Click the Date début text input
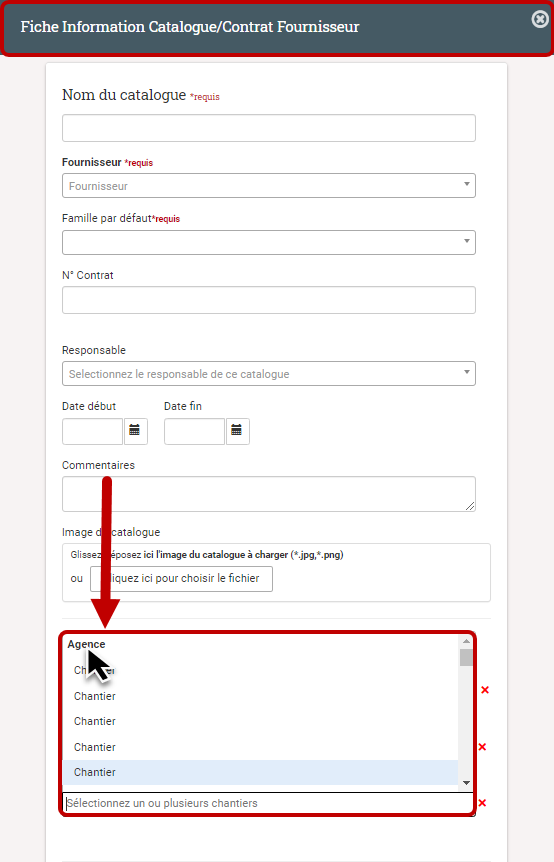This screenshot has width=554, height=862. (x=92, y=432)
